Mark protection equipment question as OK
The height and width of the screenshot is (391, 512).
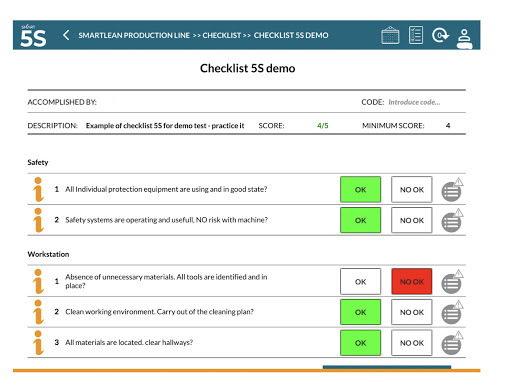pyautogui.click(x=360, y=189)
